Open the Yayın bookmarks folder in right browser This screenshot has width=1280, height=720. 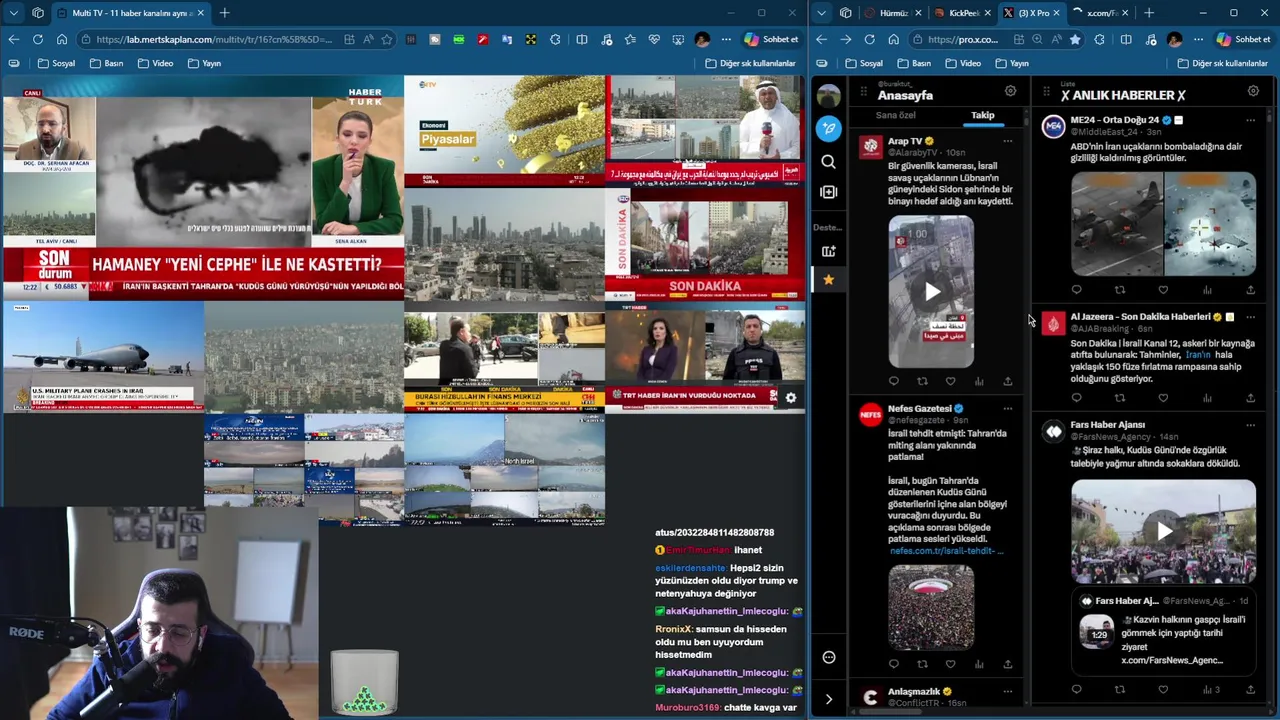1011,63
